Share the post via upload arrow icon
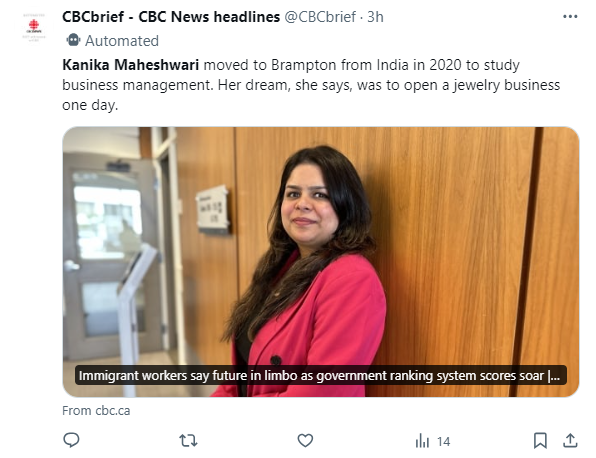Screen dimensions: 596x458 (x=570, y=441)
